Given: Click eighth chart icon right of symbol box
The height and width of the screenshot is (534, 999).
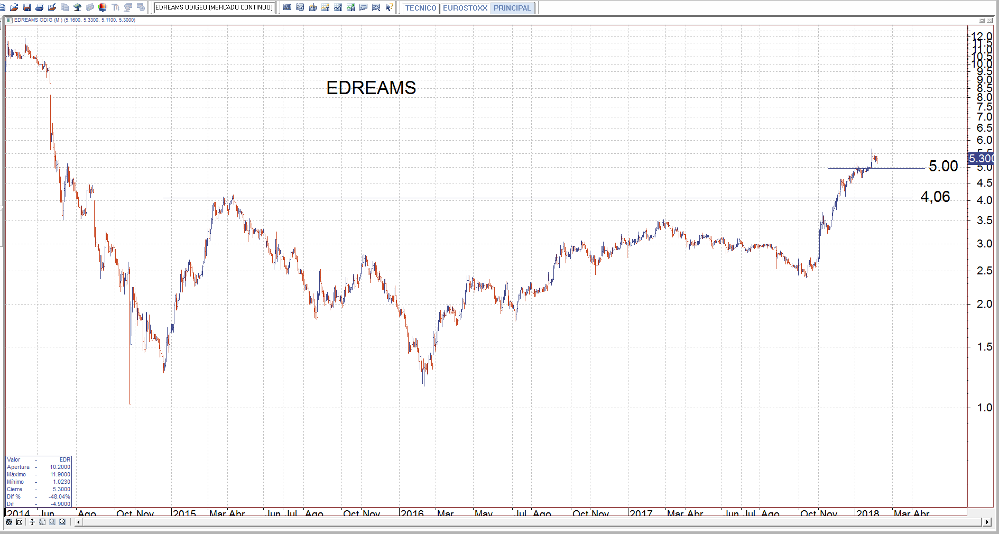Looking at the screenshot, I should coord(376,8).
